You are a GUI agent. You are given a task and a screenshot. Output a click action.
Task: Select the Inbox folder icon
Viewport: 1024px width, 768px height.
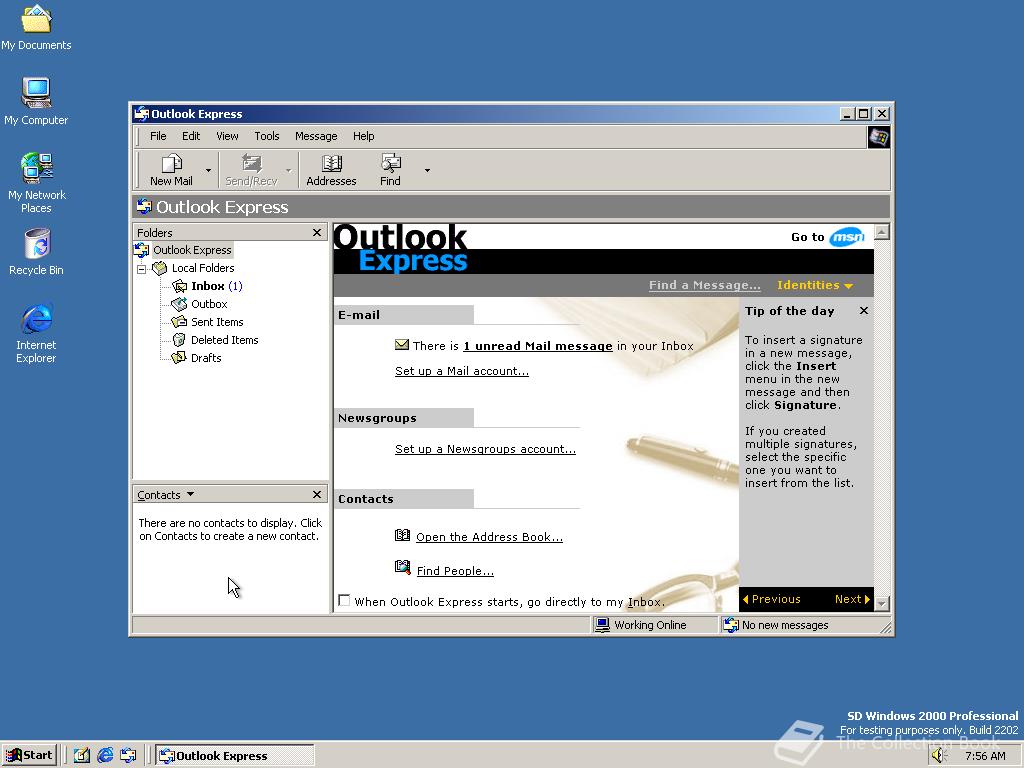179,286
